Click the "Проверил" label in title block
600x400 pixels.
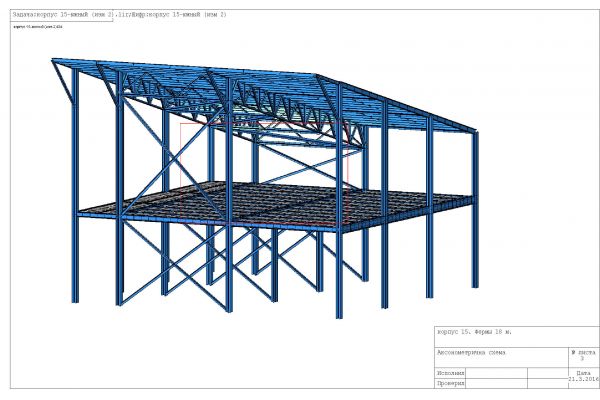[450, 383]
